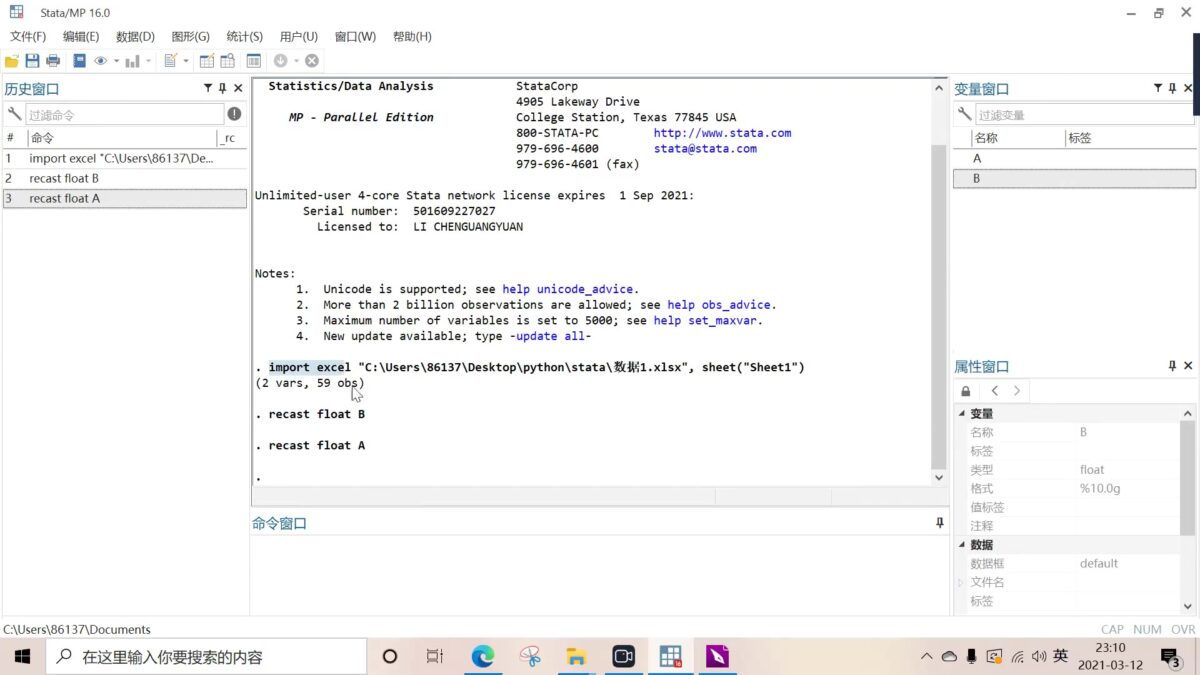Open the Do-file Editor toolbar icon

point(170,61)
